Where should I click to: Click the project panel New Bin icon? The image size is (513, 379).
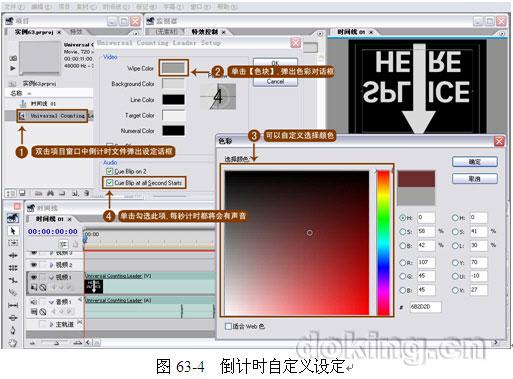(62, 193)
